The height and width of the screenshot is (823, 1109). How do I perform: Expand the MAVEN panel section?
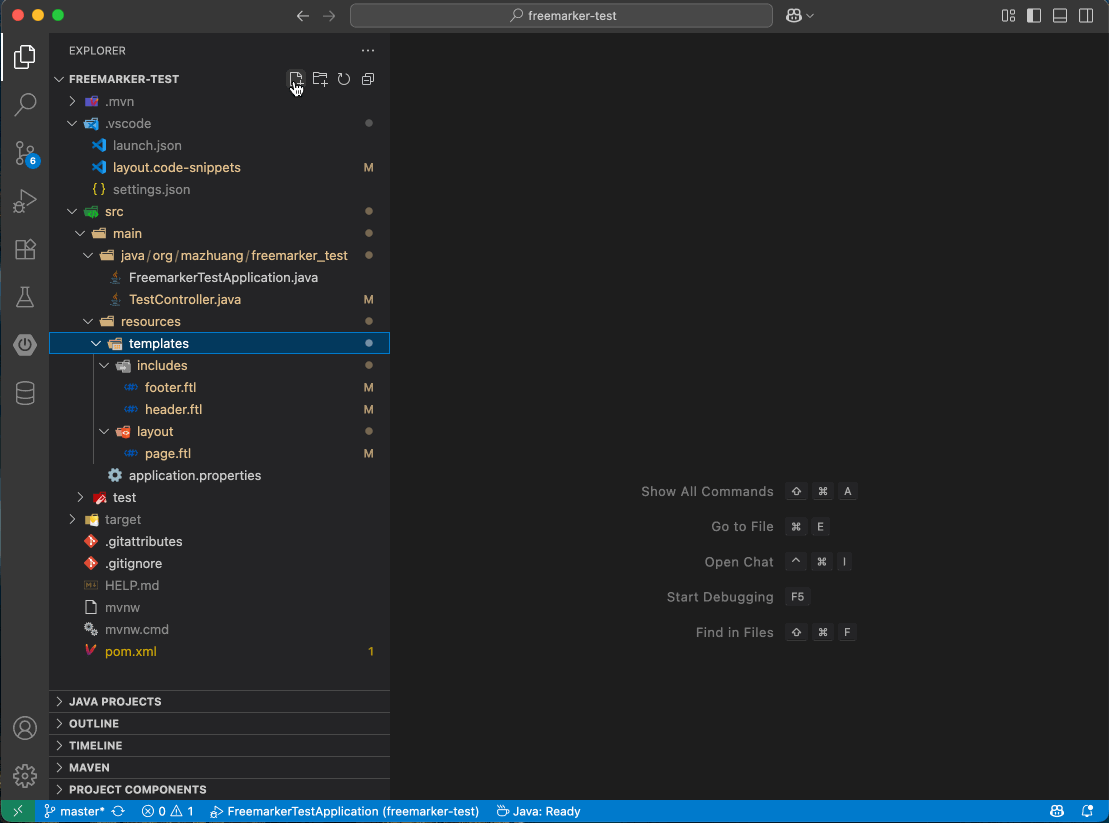click(89, 767)
